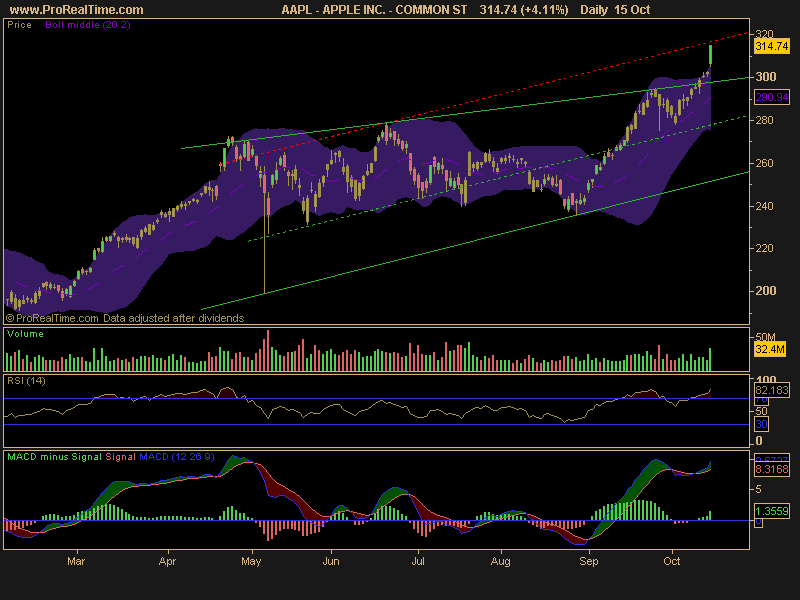Click the 300 price axis label

pos(765,77)
